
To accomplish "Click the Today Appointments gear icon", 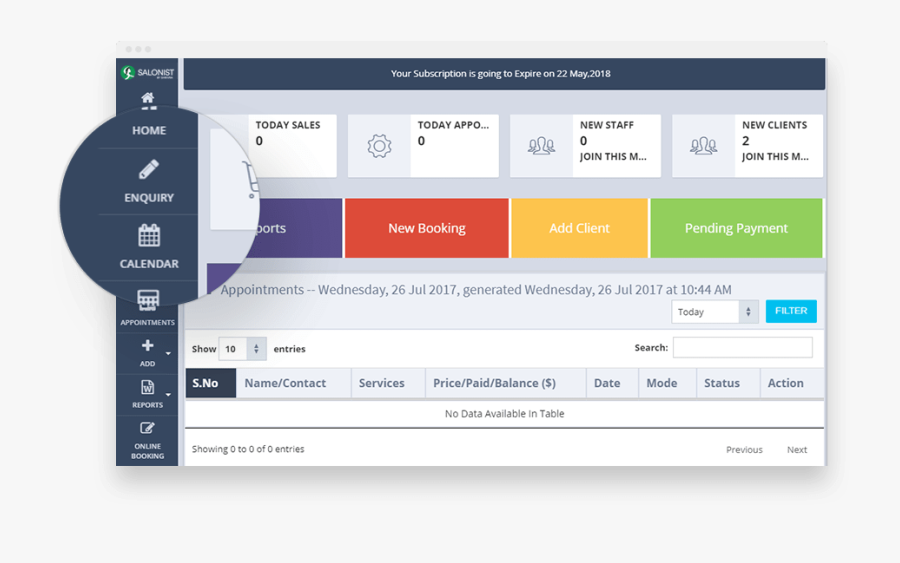I will pyautogui.click(x=379, y=147).
